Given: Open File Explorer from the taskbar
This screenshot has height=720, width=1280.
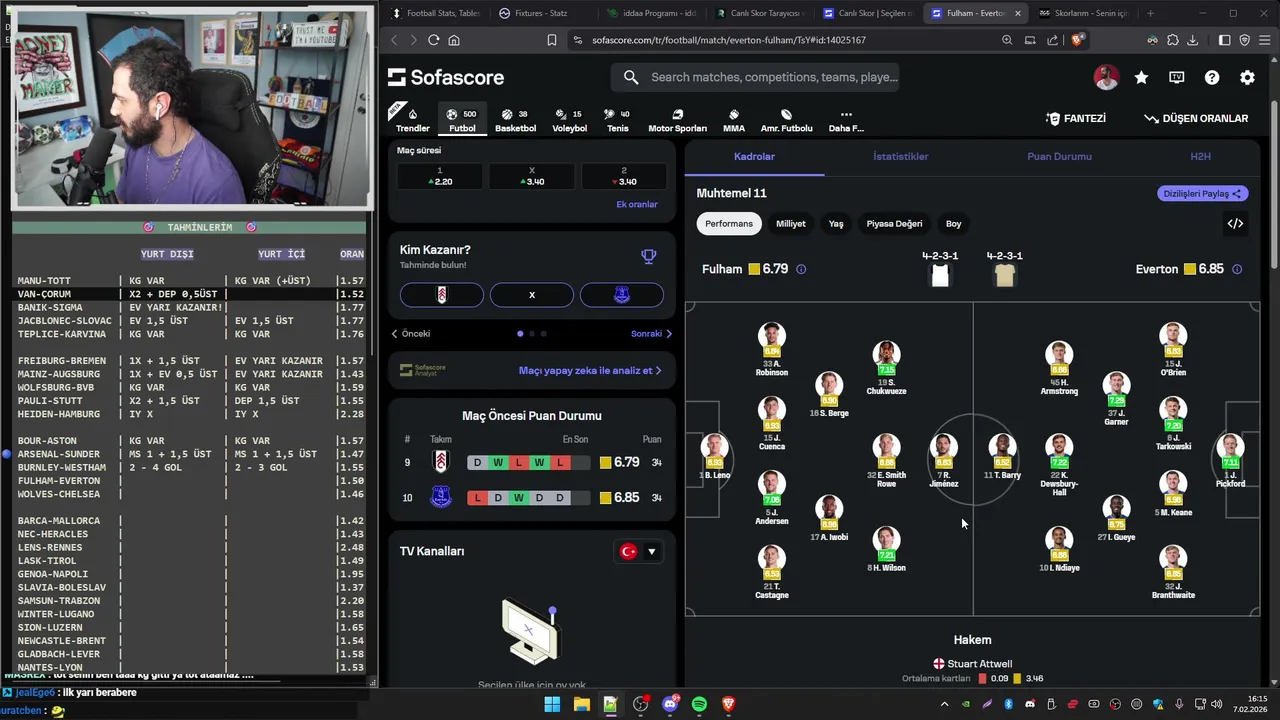Looking at the screenshot, I should (x=581, y=704).
